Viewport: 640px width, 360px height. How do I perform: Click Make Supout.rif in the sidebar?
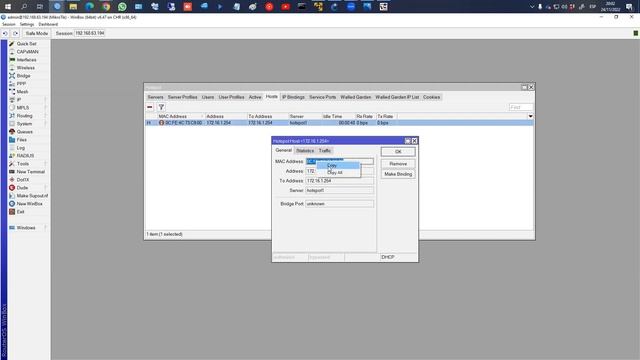32,196
